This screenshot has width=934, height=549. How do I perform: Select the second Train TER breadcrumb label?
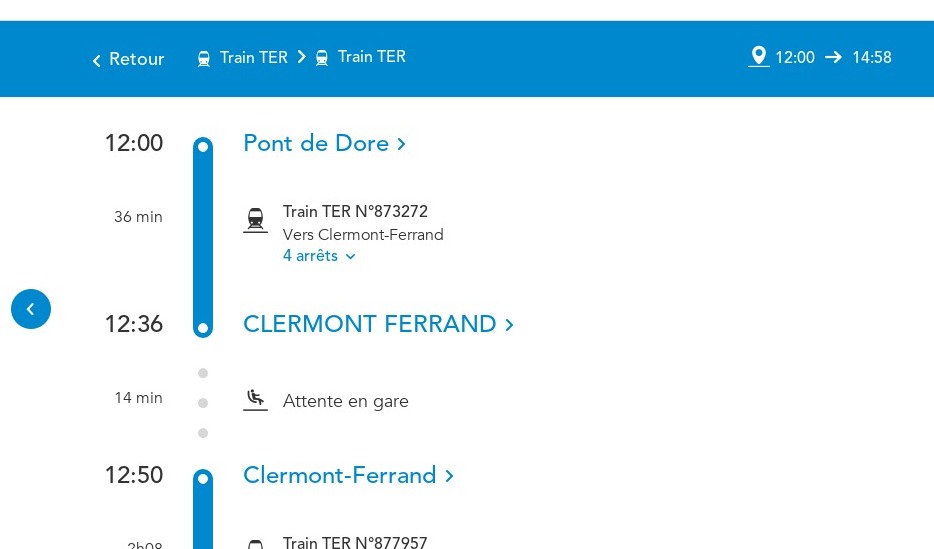point(372,57)
